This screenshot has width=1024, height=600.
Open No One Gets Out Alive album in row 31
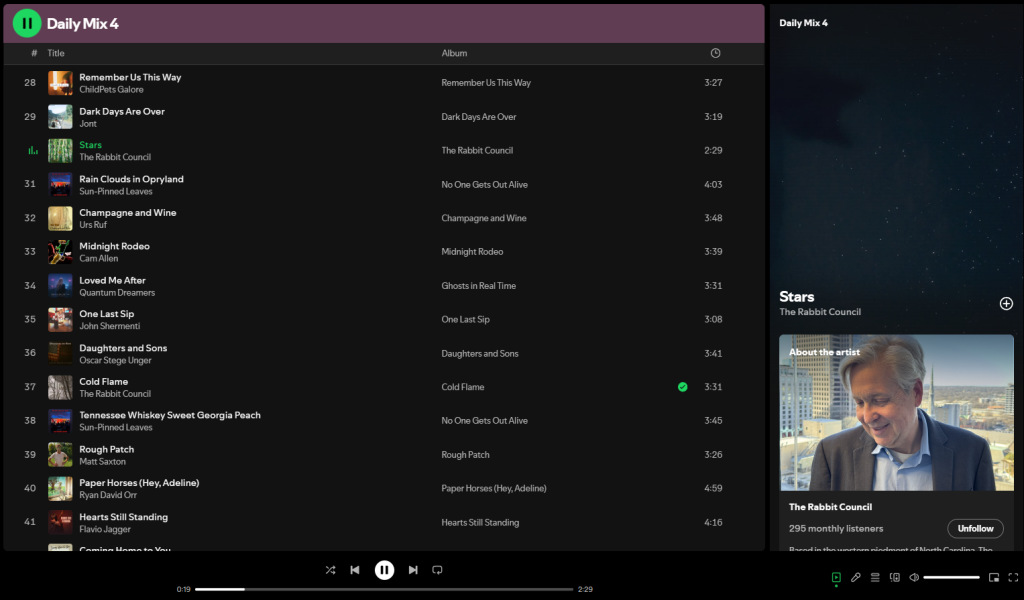485,185
